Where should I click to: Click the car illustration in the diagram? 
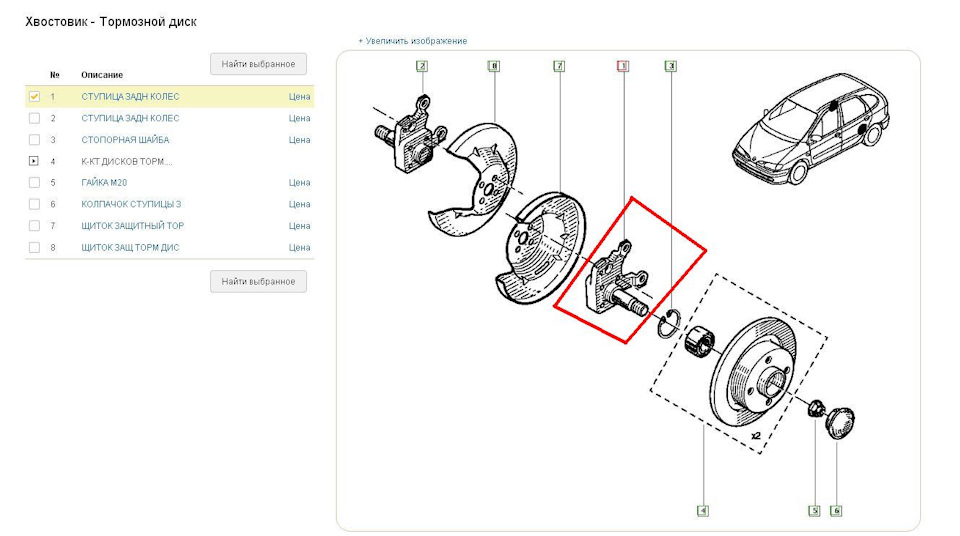pos(811,129)
